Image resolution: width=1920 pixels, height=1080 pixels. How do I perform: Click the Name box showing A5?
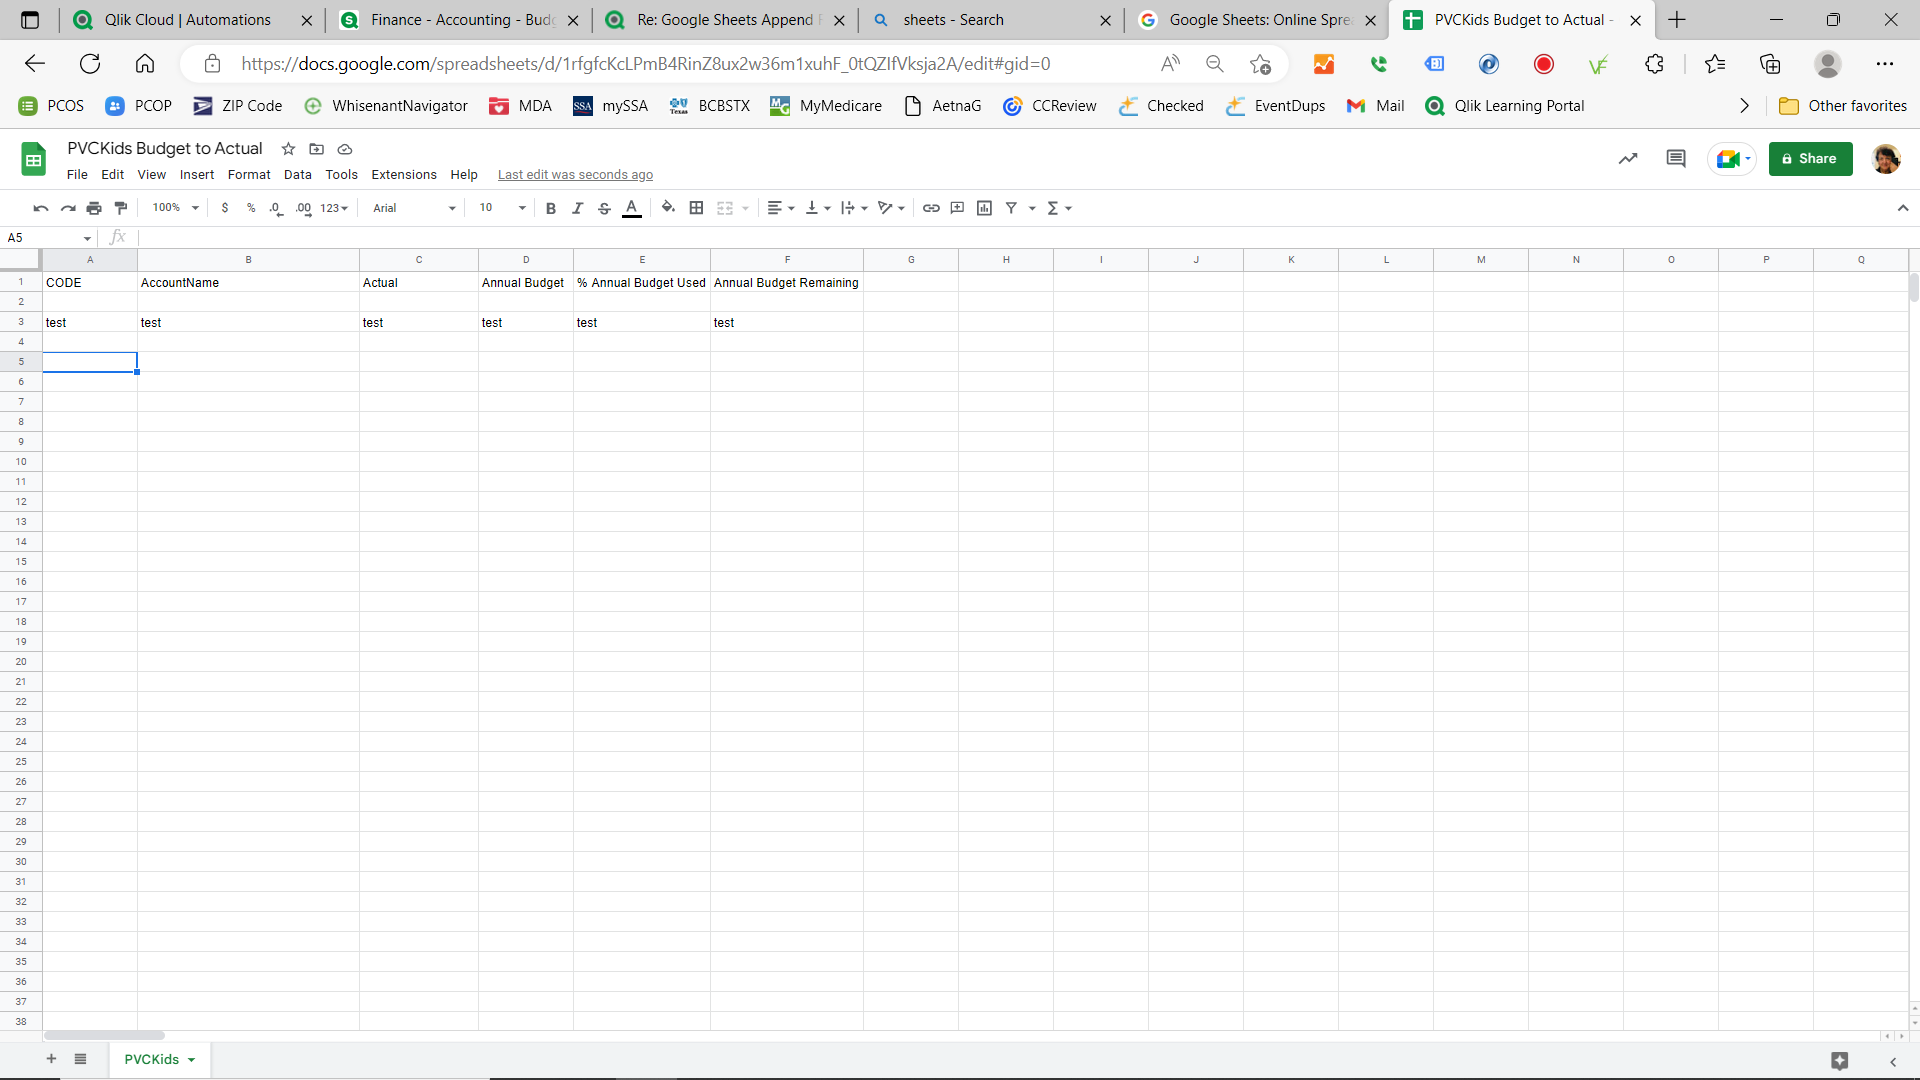click(49, 238)
